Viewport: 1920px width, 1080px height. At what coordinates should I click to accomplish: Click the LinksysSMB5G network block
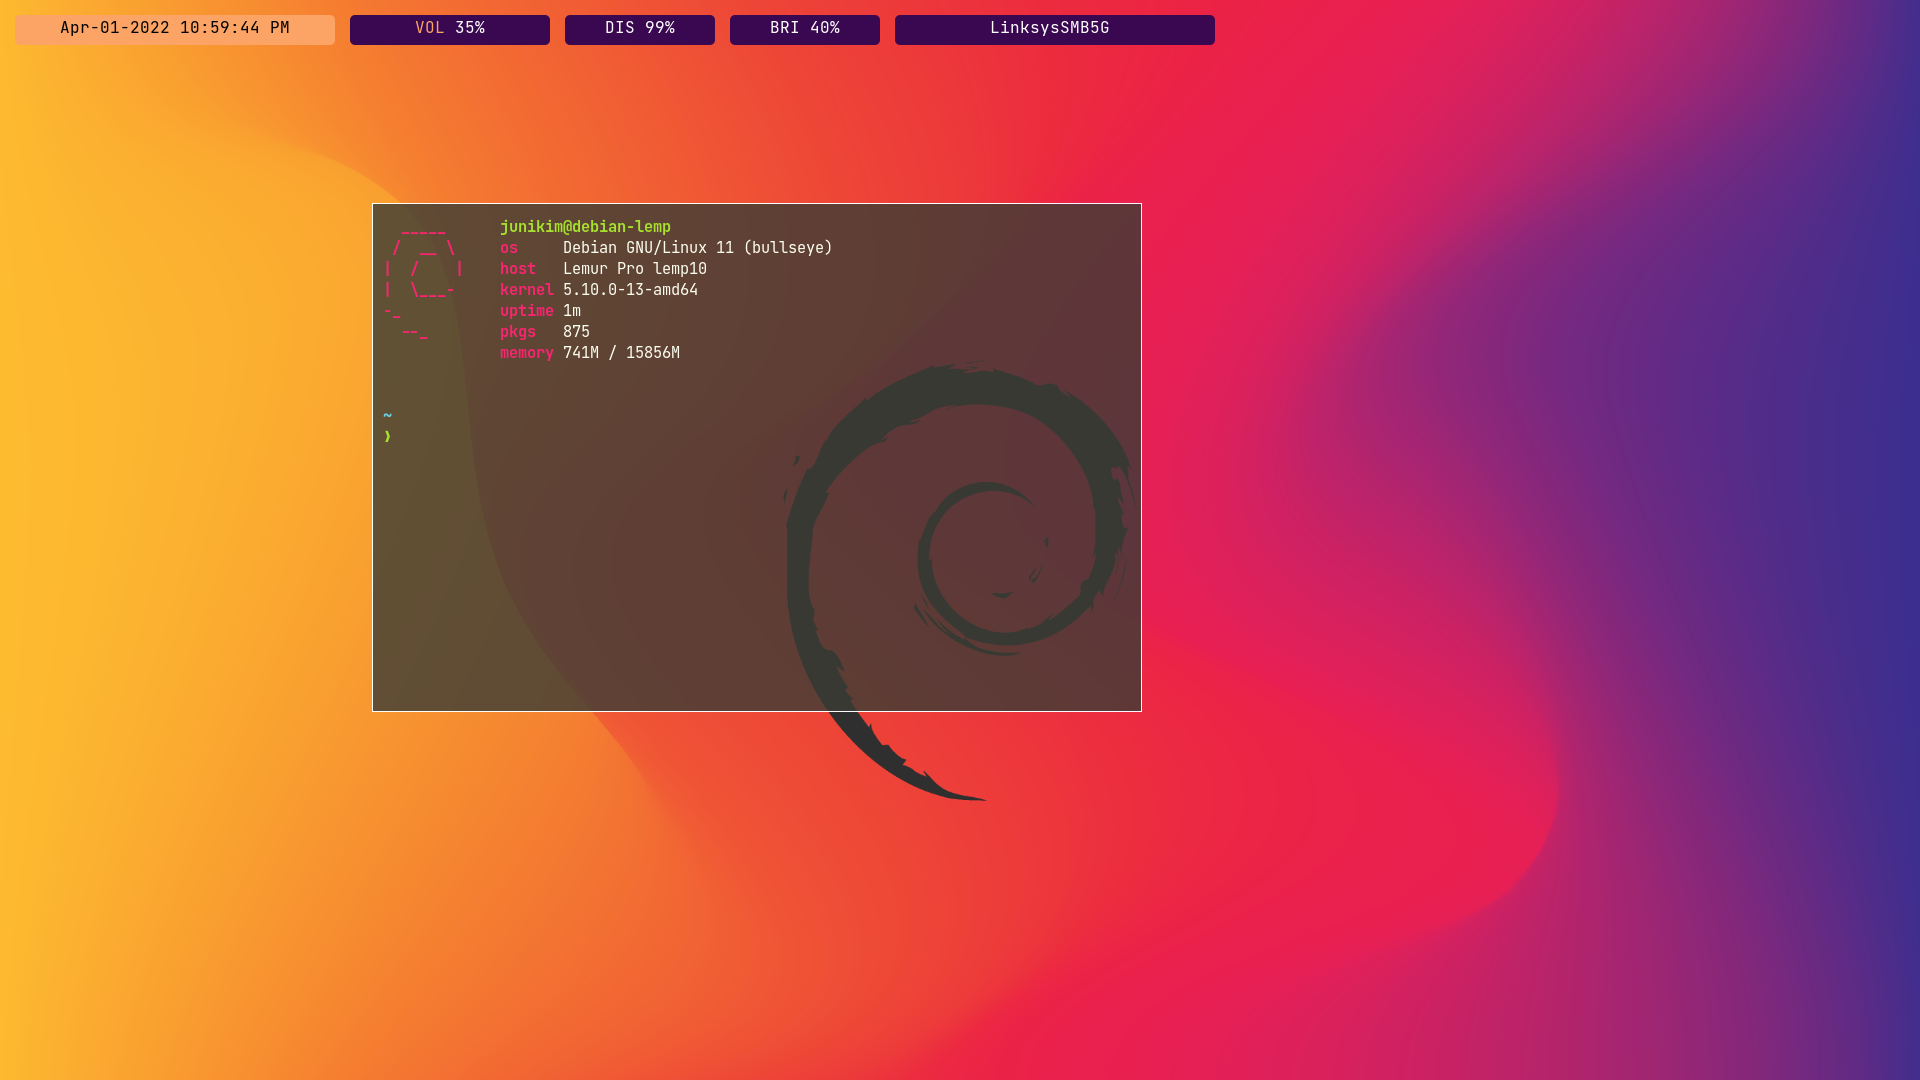[x=1055, y=29]
